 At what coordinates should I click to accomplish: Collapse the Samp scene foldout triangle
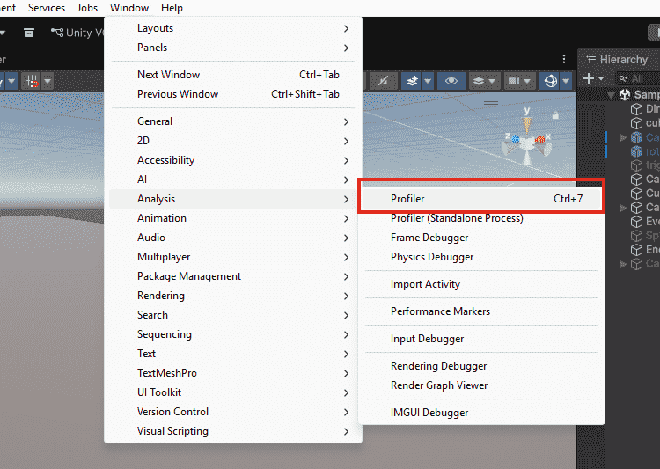pyautogui.click(x=612, y=95)
